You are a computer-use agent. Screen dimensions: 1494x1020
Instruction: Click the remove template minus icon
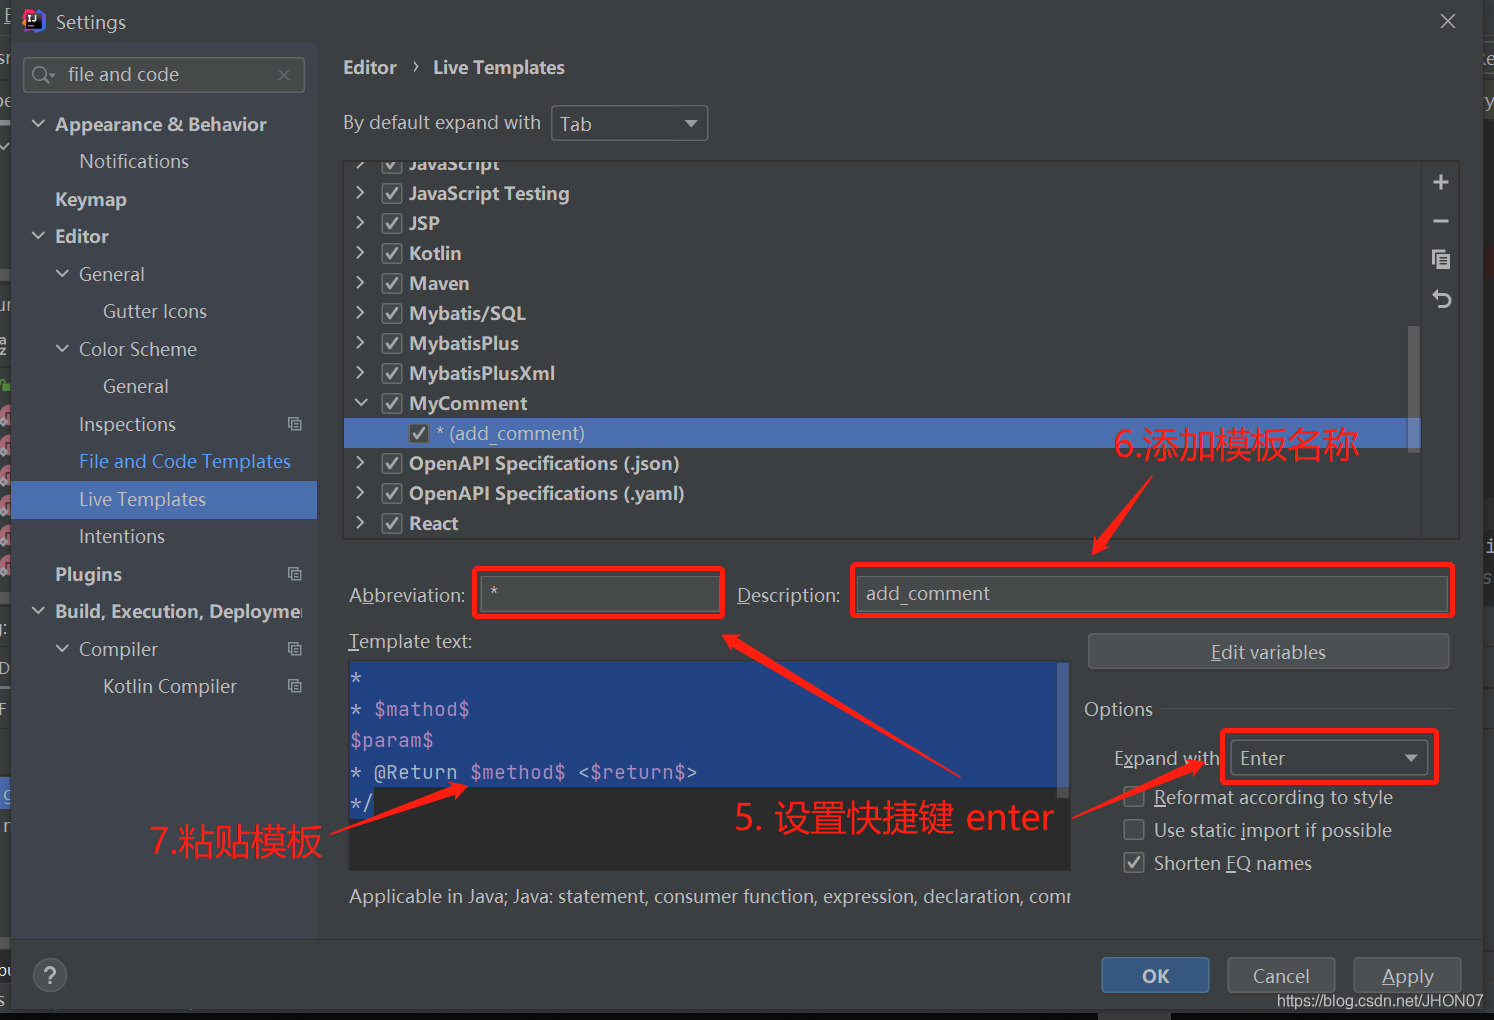click(x=1441, y=221)
